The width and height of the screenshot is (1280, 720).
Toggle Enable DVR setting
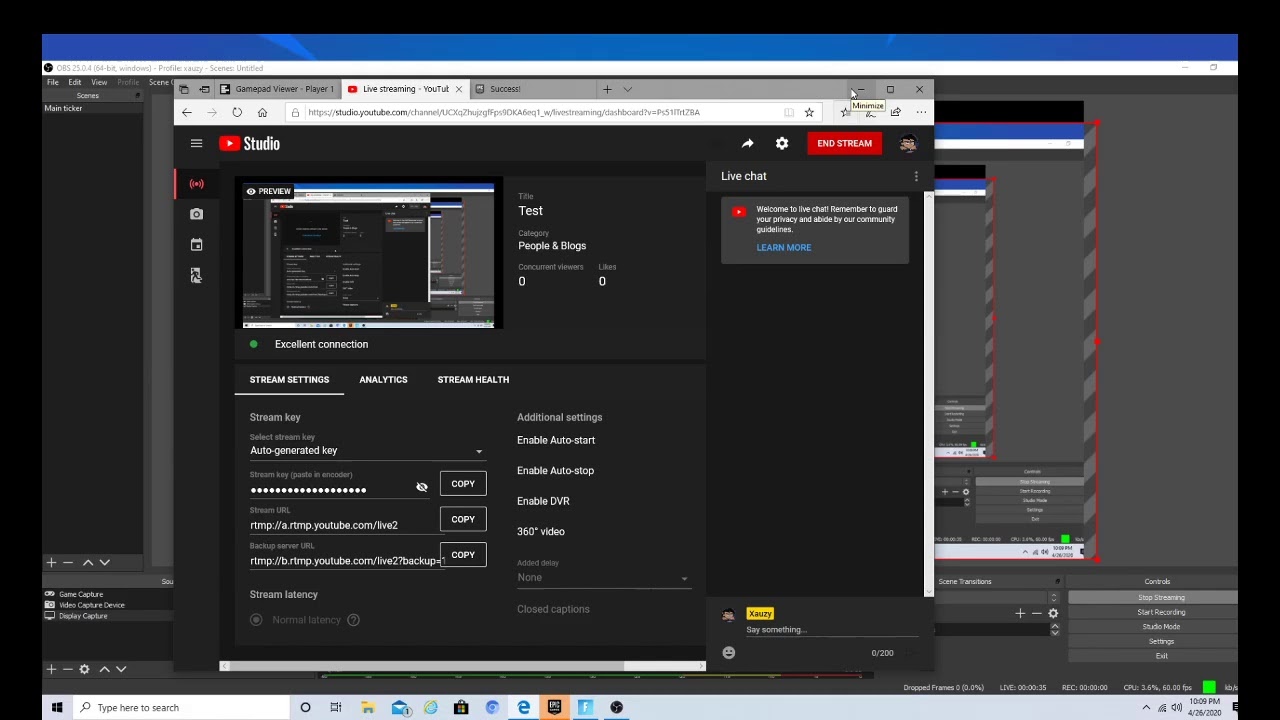tap(543, 501)
